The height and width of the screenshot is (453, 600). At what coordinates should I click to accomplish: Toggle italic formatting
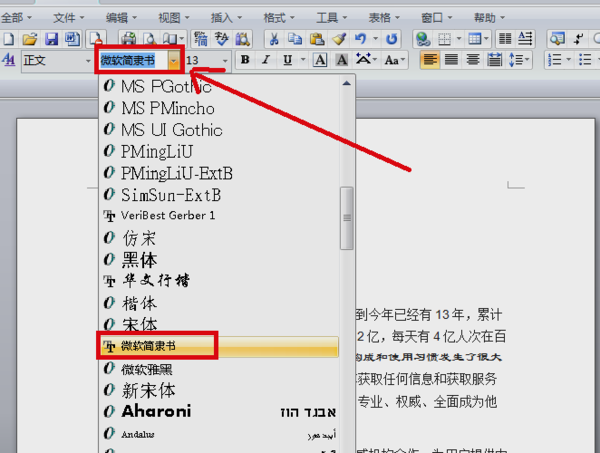(266, 60)
